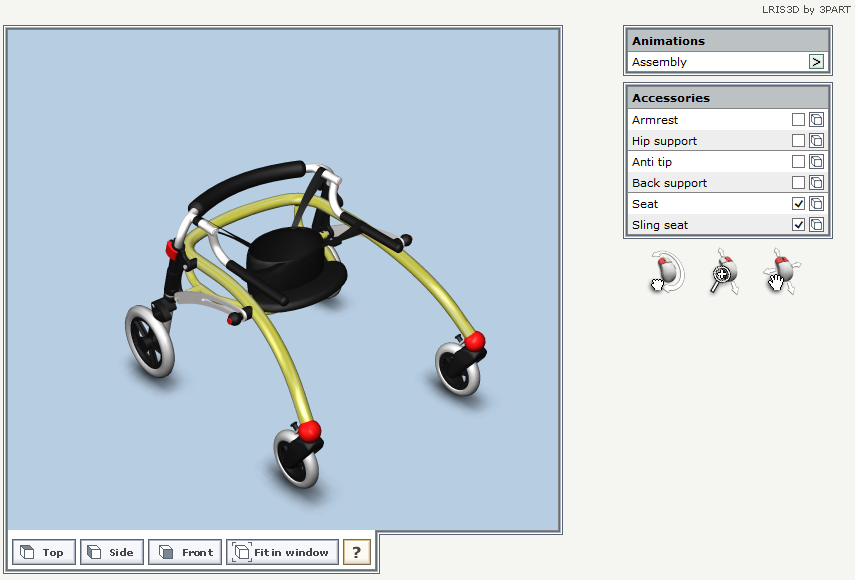Switch to Top view
855x580 pixels.
44,552
